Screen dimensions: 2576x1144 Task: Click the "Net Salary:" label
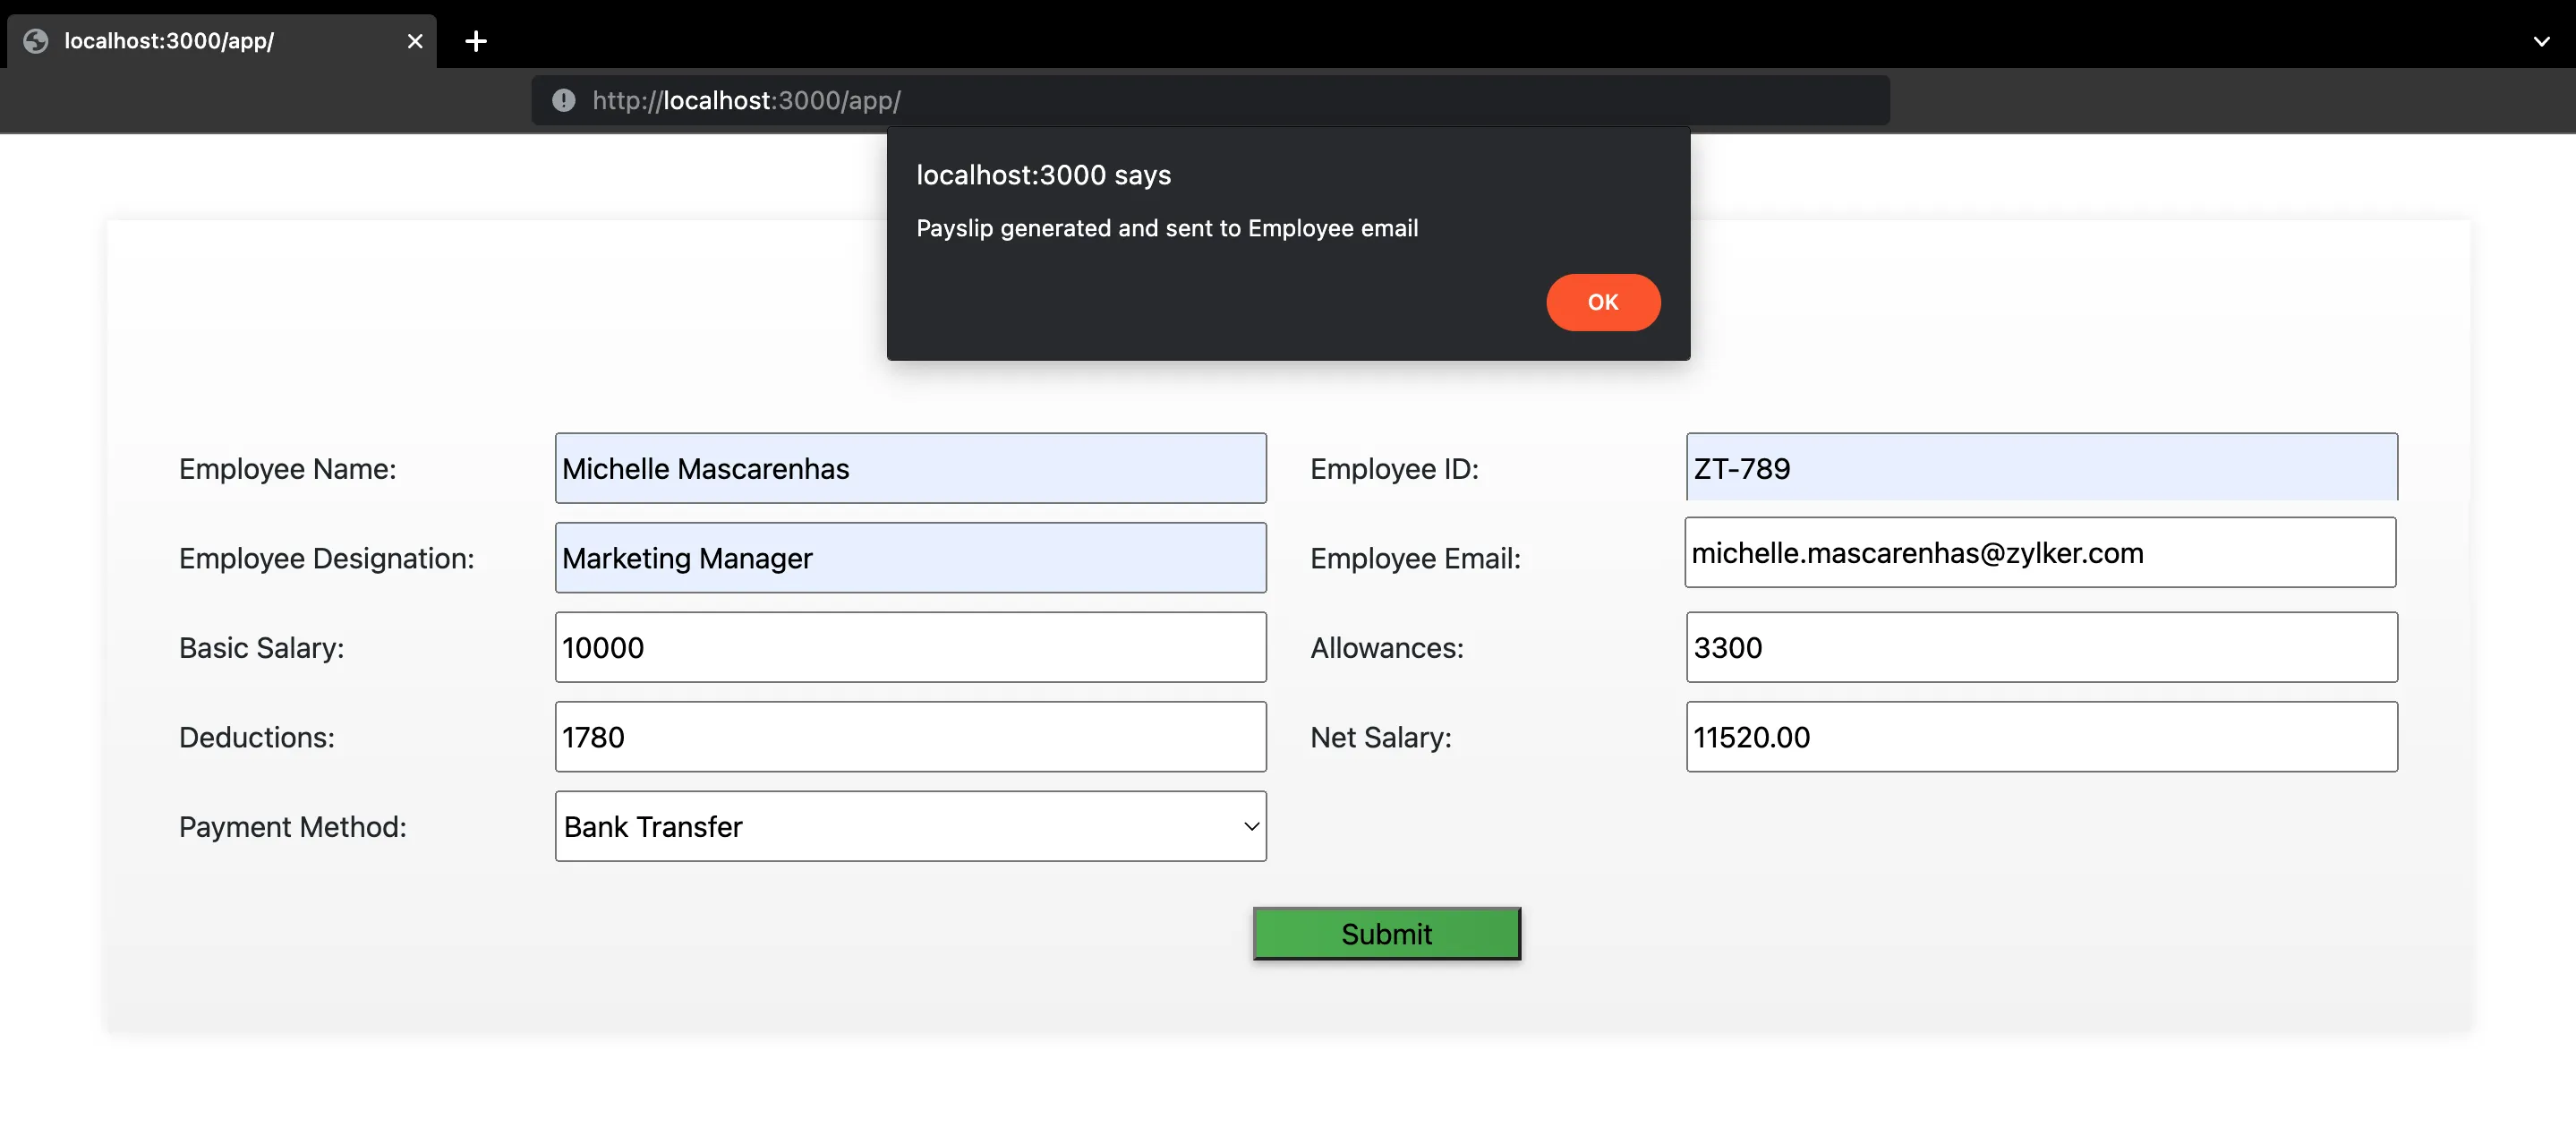click(1381, 737)
